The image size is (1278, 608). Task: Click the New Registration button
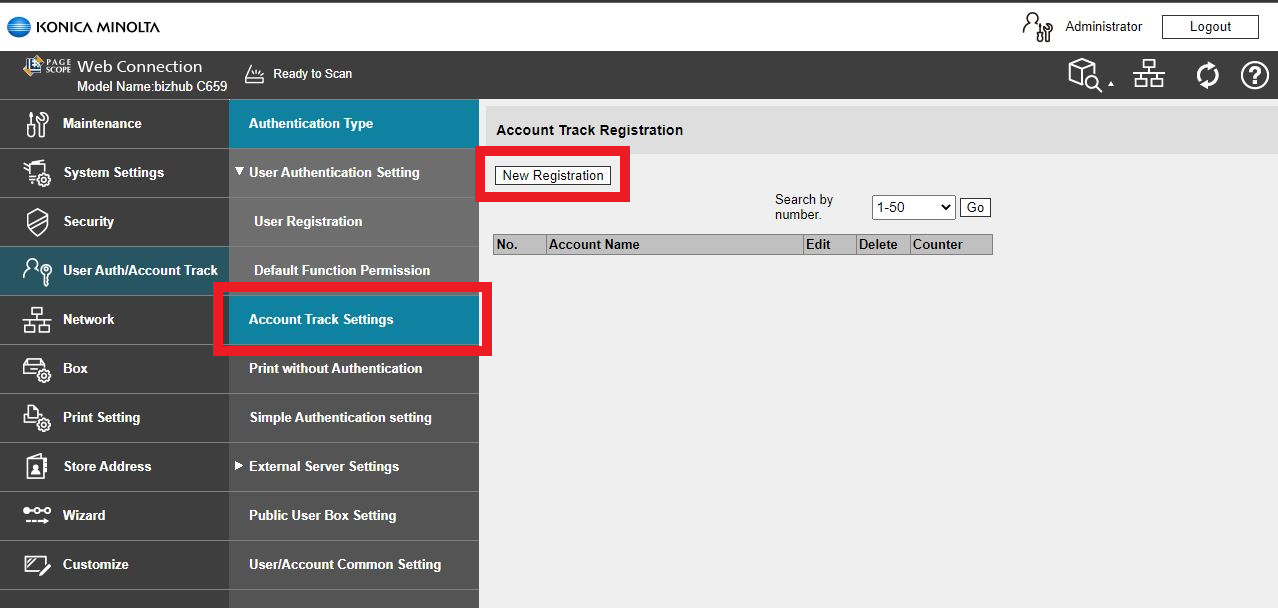(553, 176)
